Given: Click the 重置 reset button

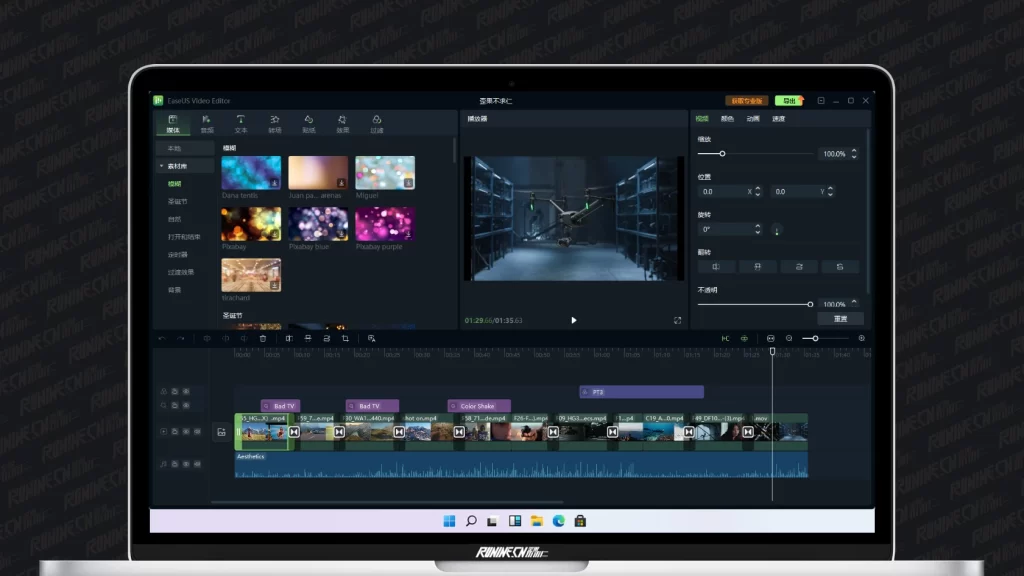Looking at the screenshot, I should pyautogui.click(x=840, y=318).
